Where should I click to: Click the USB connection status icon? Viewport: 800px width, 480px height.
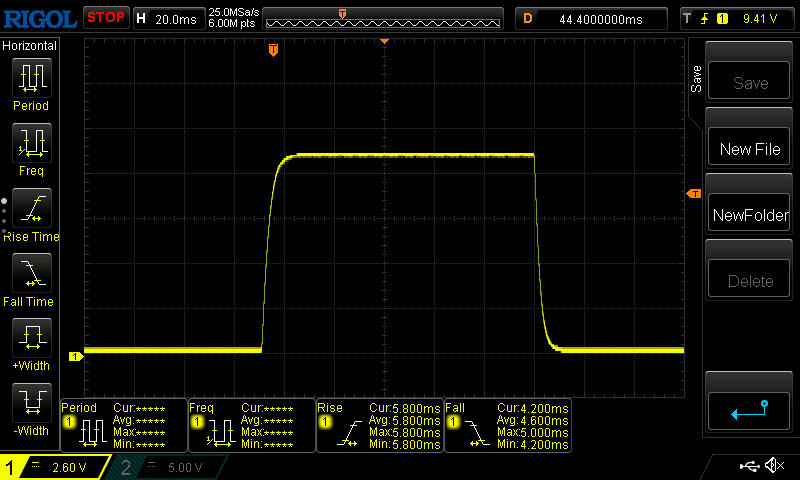[748, 466]
